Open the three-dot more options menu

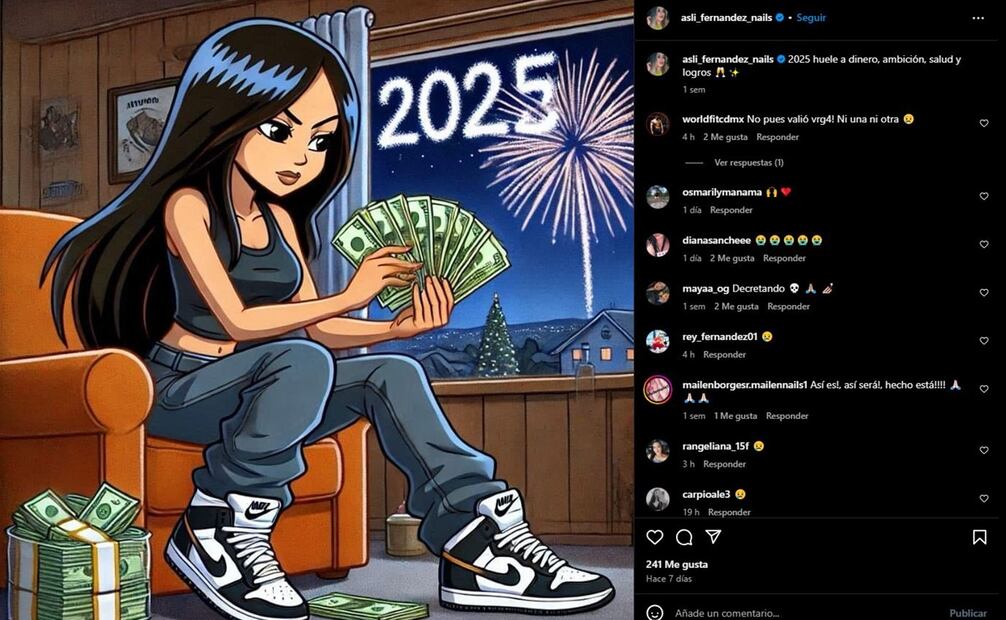(x=978, y=18)
